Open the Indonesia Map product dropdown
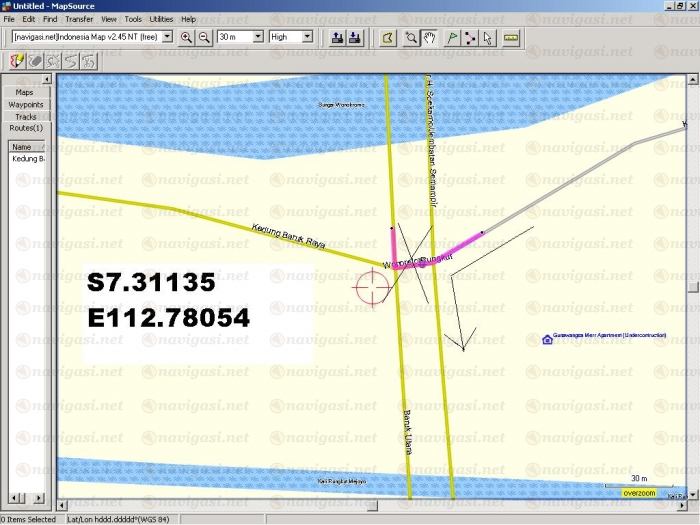 (x=167, y=37)
